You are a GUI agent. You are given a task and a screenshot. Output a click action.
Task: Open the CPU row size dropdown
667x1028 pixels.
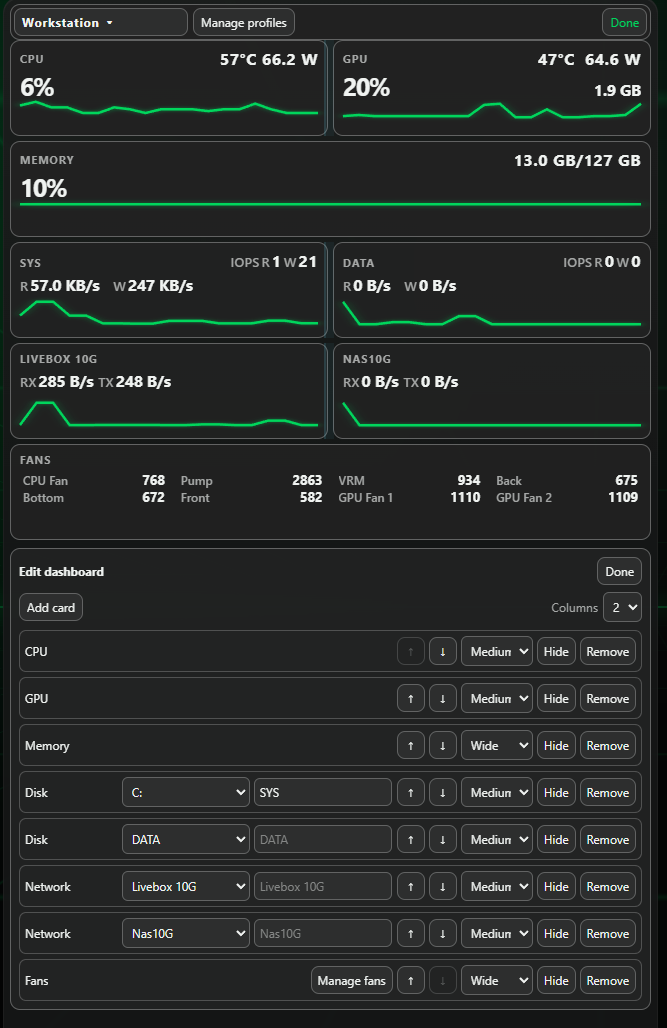[x=496, y=652]
